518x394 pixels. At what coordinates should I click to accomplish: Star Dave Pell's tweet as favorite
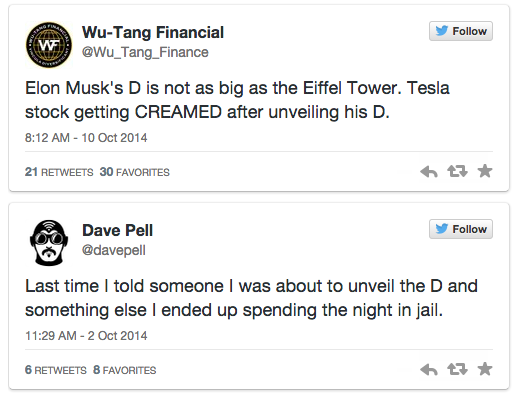(x=485, y=369)
